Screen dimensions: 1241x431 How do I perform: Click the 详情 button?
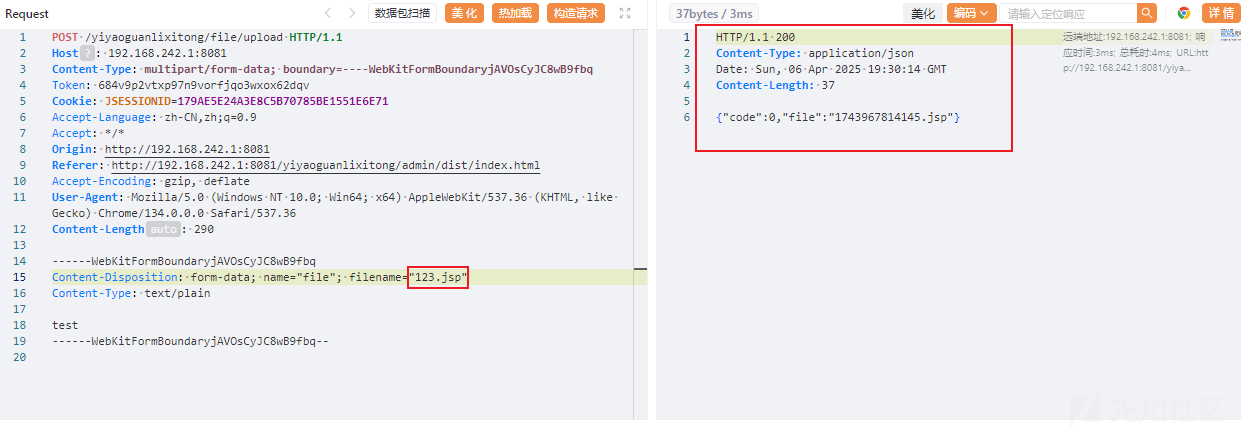click(x=1219, y=13)
